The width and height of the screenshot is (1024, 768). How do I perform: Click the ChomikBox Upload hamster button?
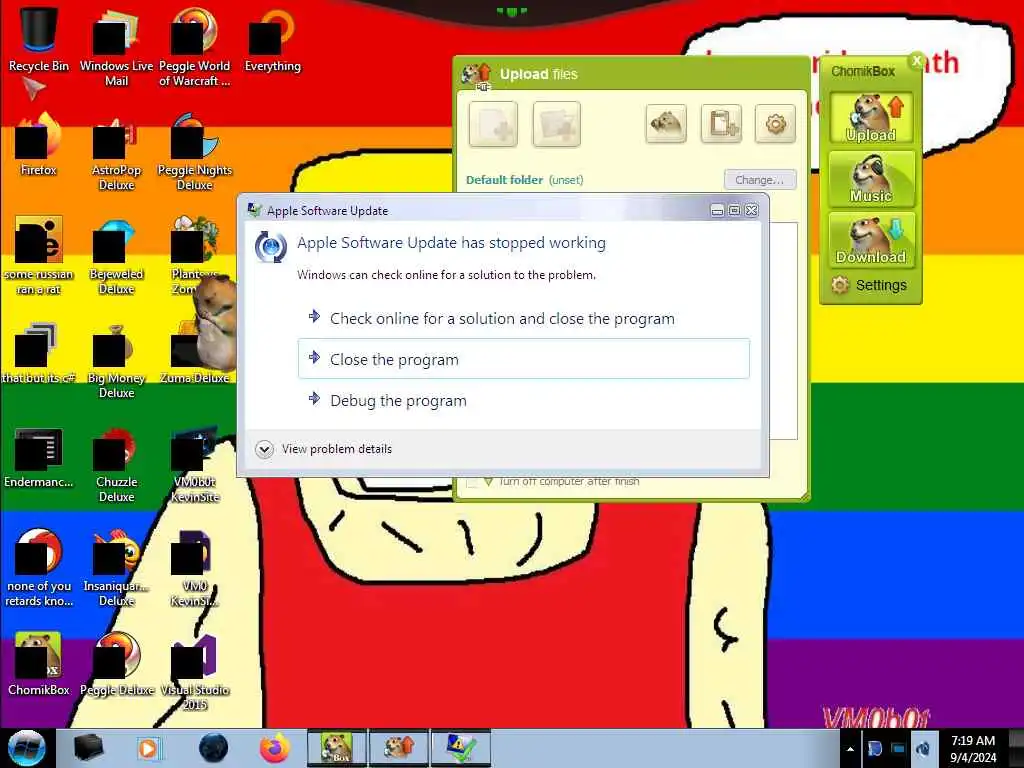871,118
